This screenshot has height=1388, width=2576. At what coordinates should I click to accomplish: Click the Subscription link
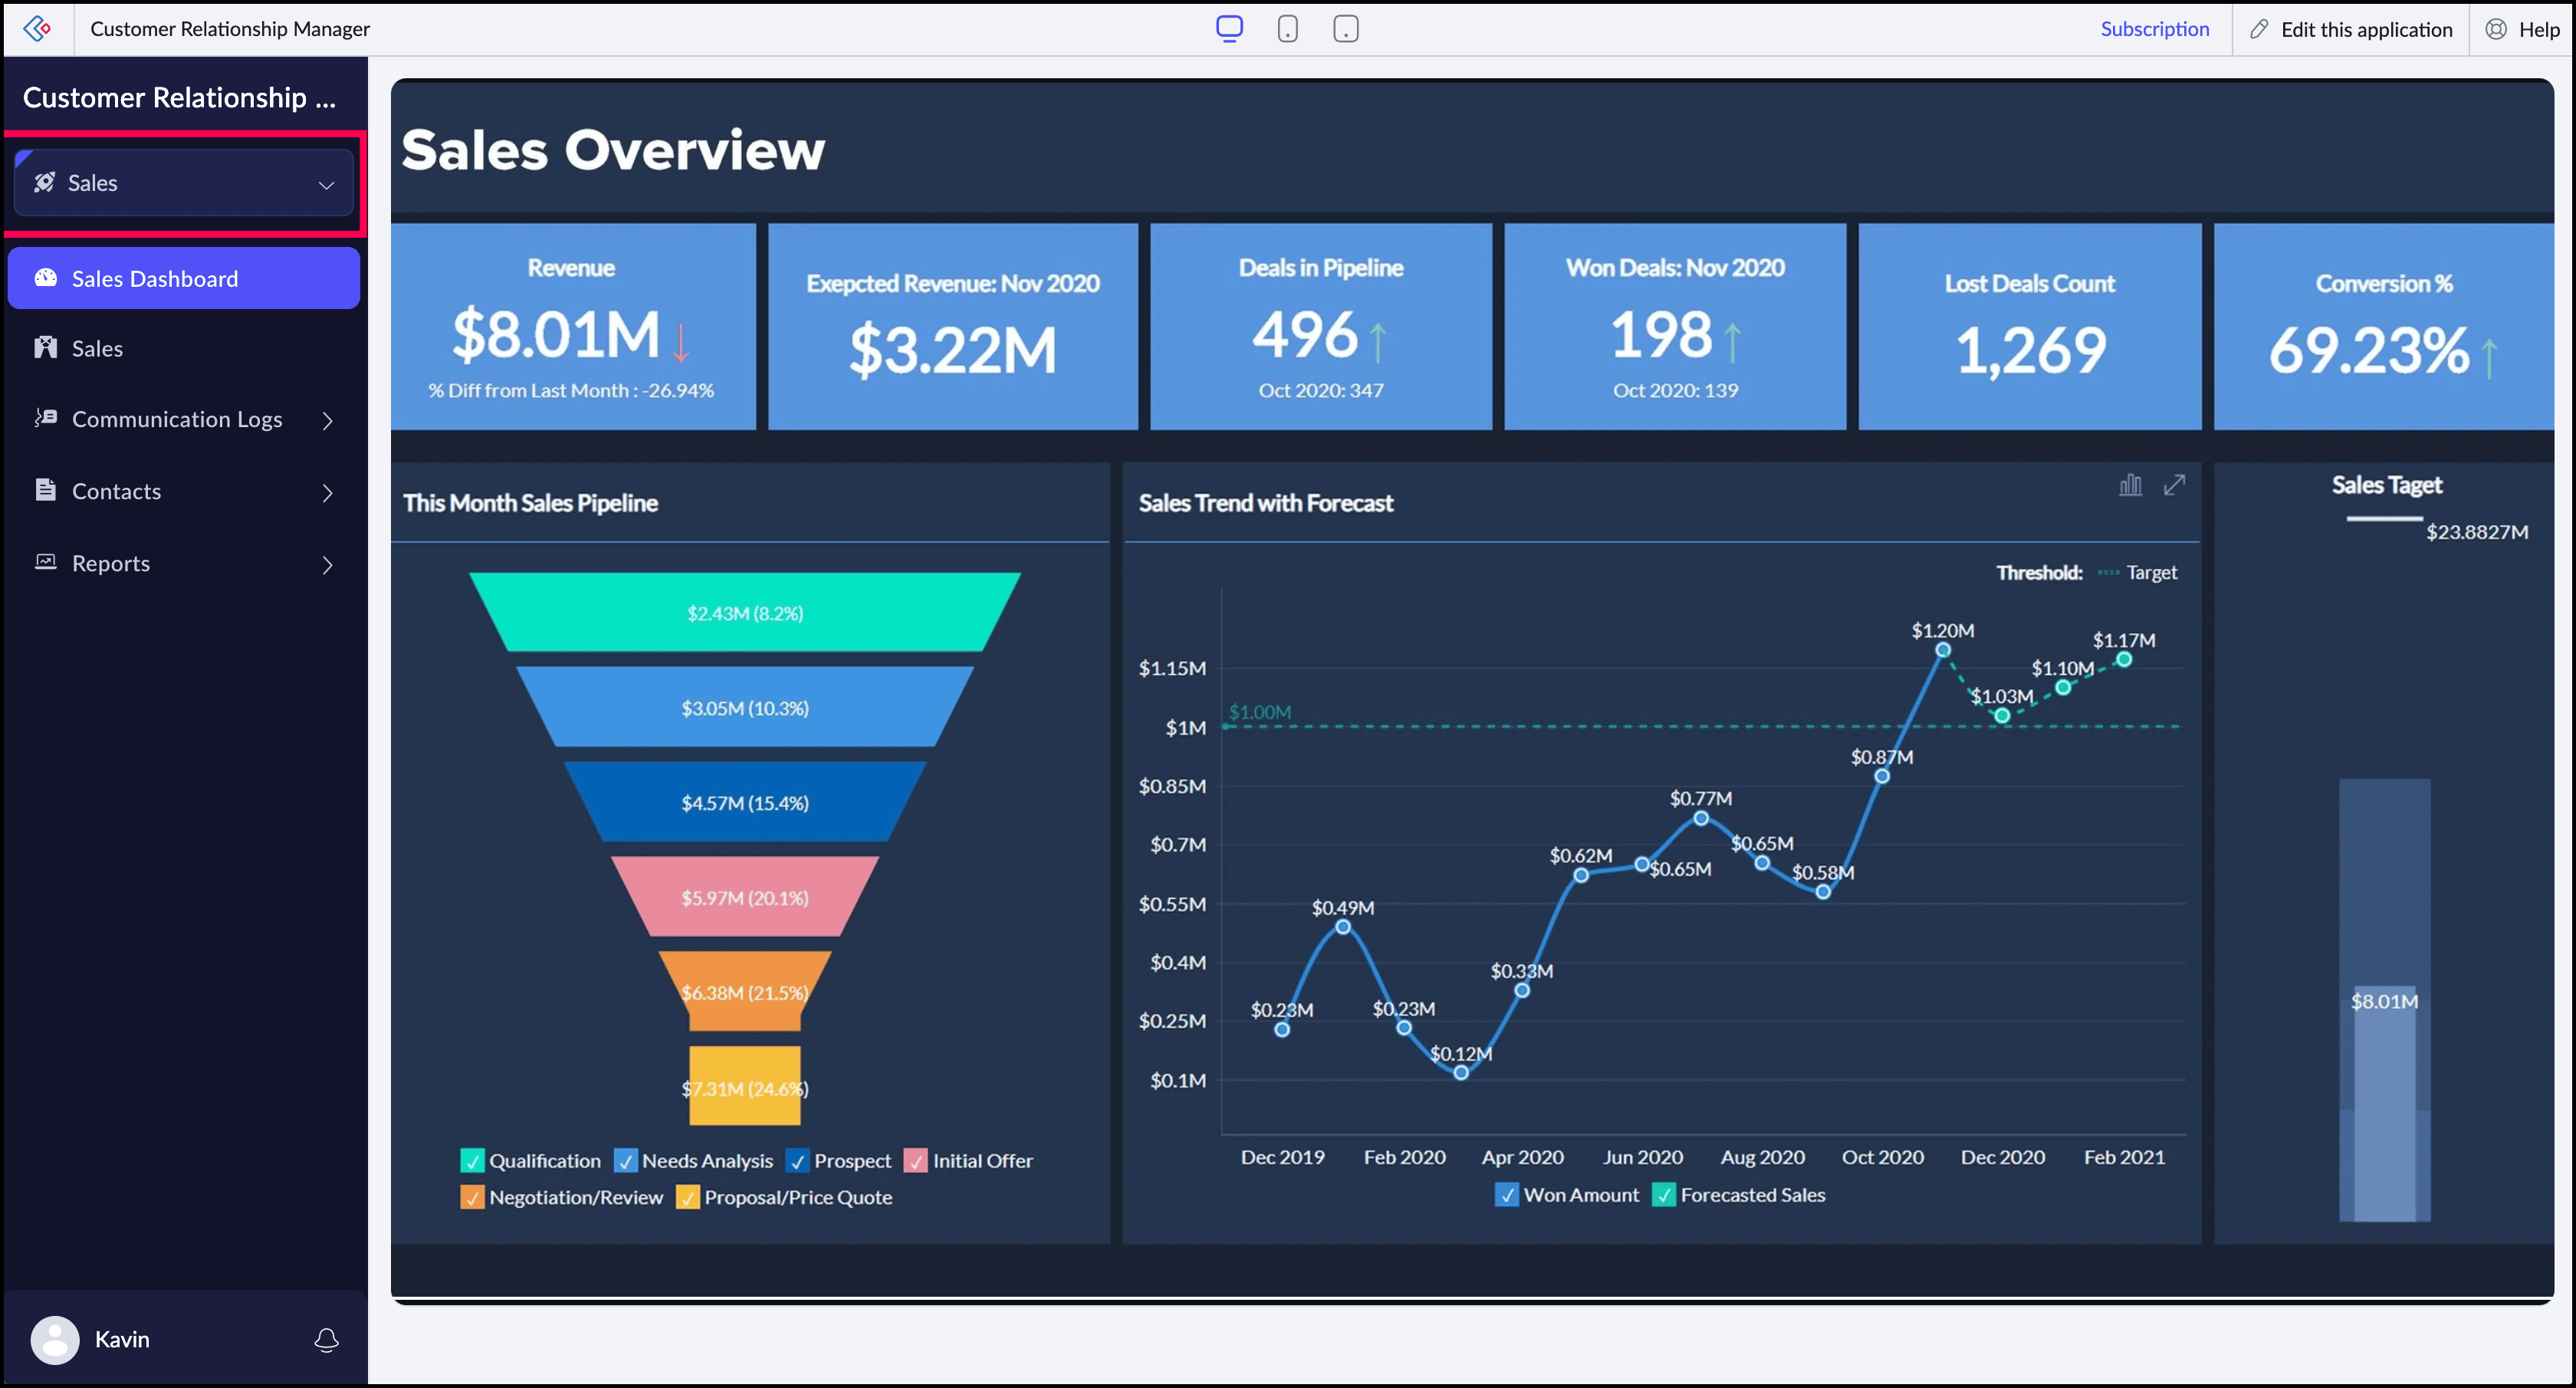(x=2154, y=29)
